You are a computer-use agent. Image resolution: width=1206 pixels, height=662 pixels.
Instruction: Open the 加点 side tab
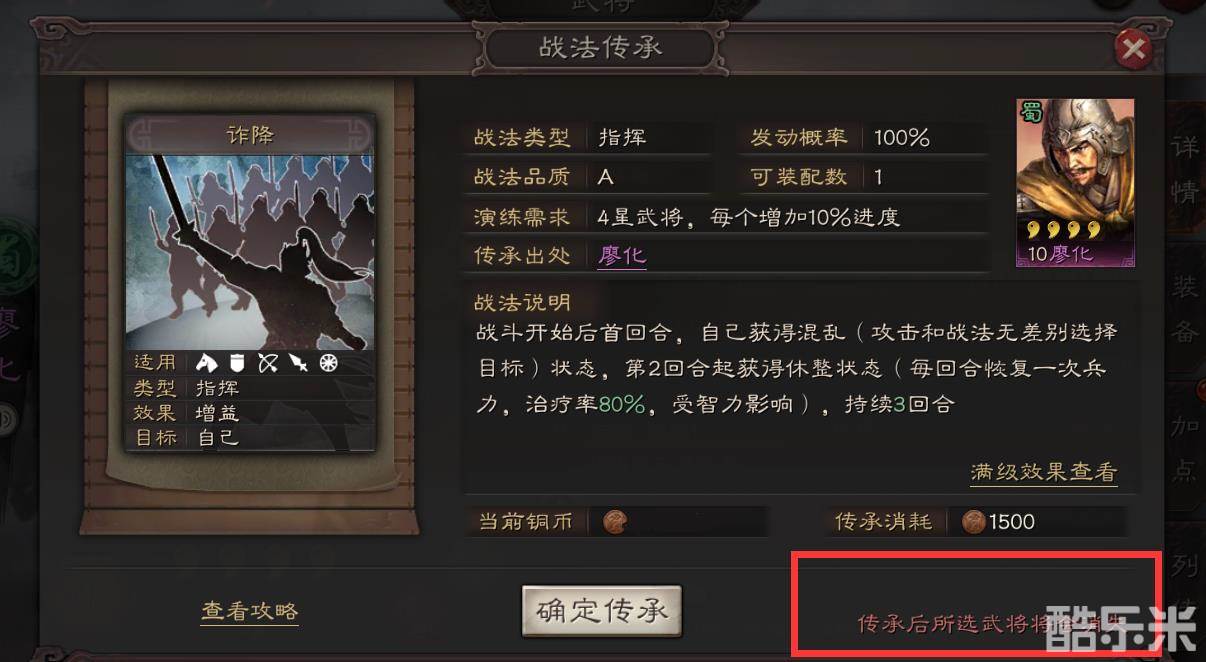pyautogui.click(x=1185, y=444)
